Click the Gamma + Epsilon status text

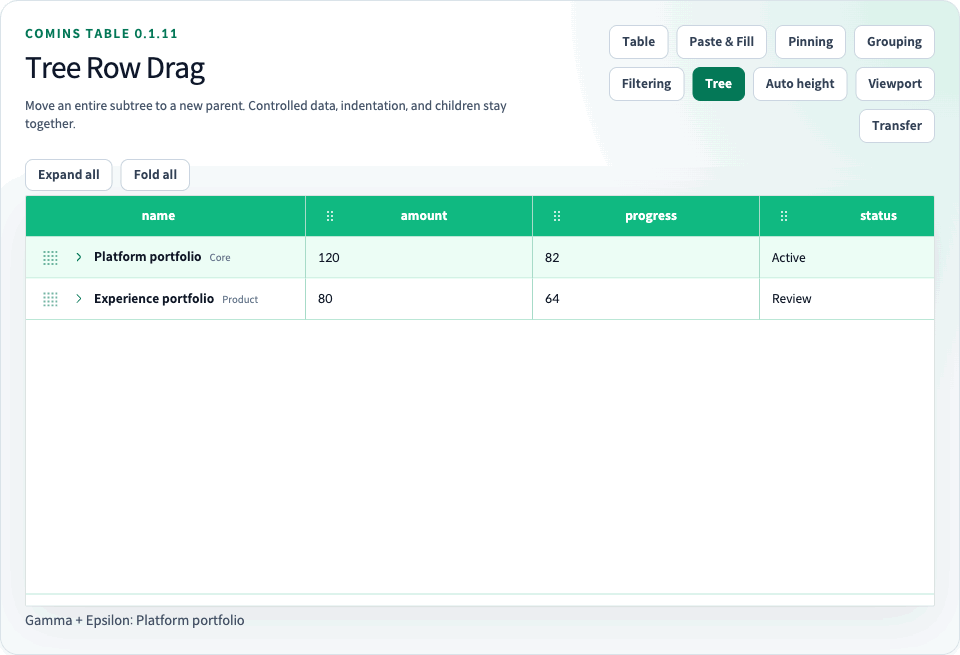(x=135, y=621)
